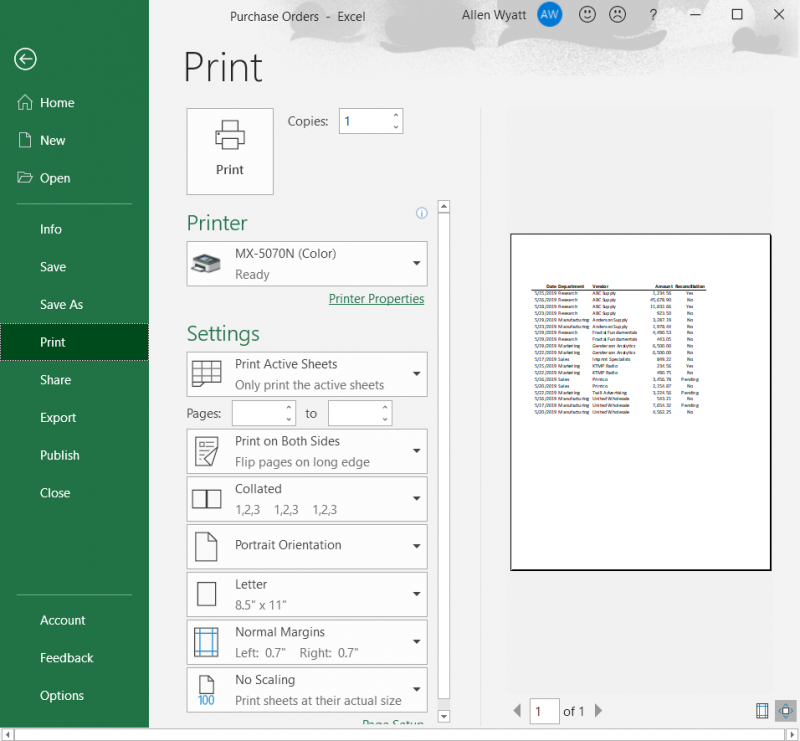Image resolution: width=800 pixels, height=741 pixels.
Task: Select New in the backstage sidebar
Action: [74, 140]
